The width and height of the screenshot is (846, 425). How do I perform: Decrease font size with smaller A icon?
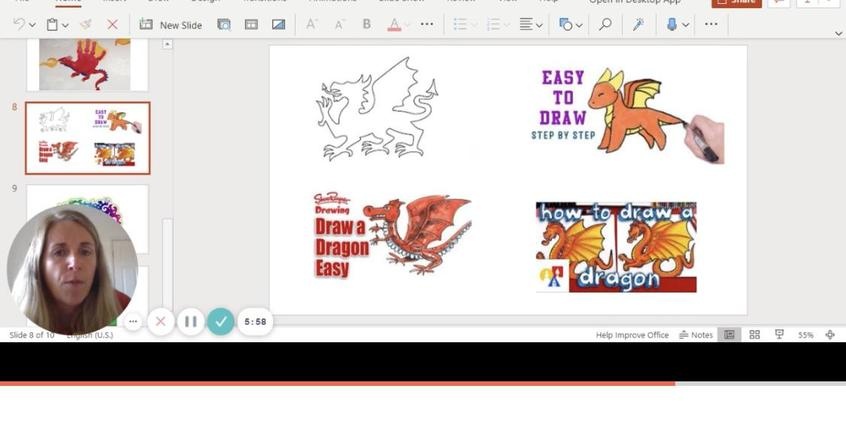point(339,24)
